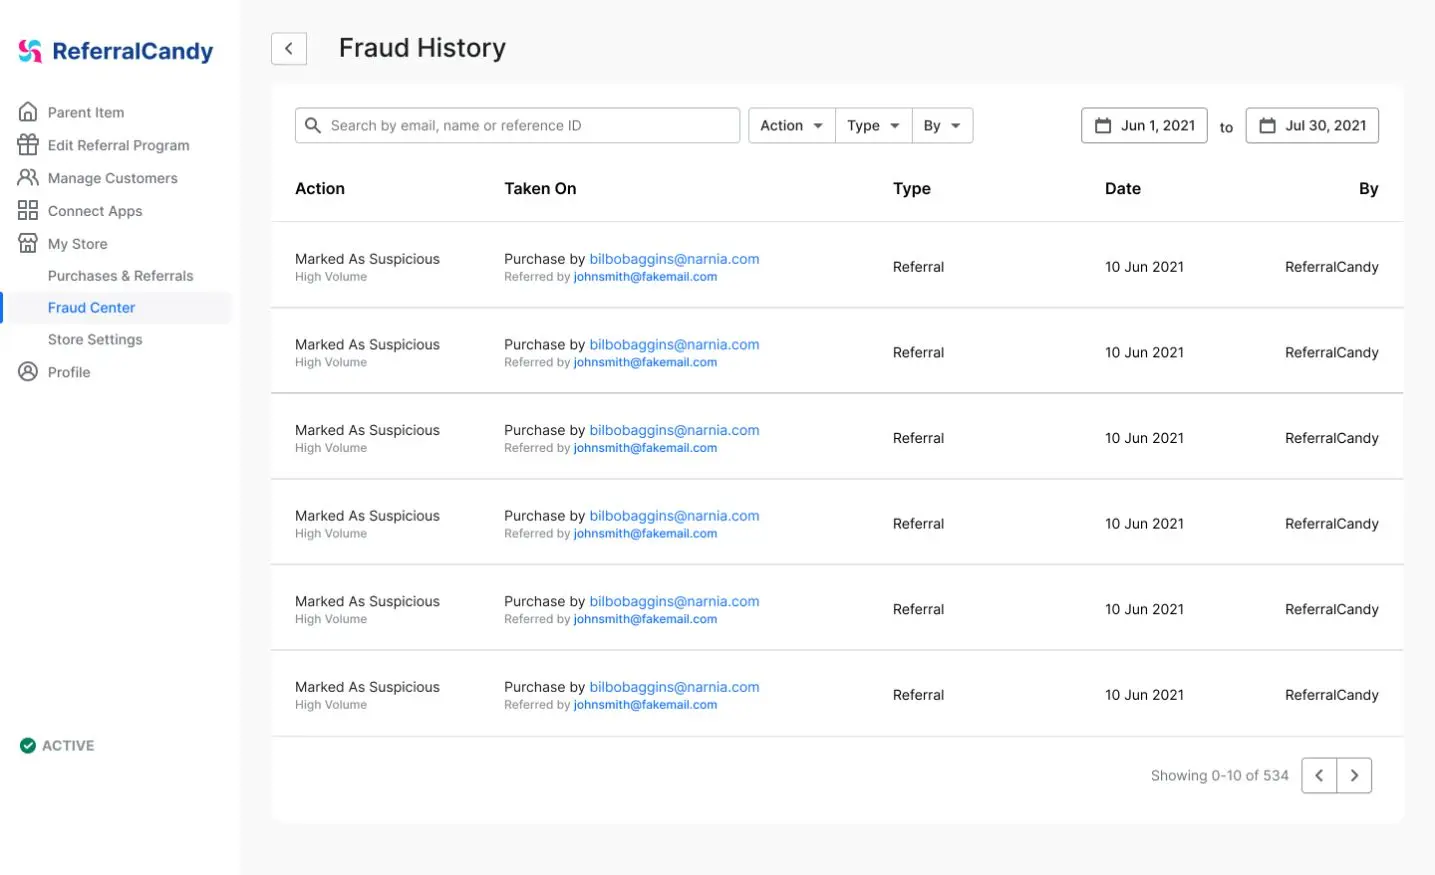Click the By column header
The width and height of the screenshot is (1435, 875).
pos(1369,189)
